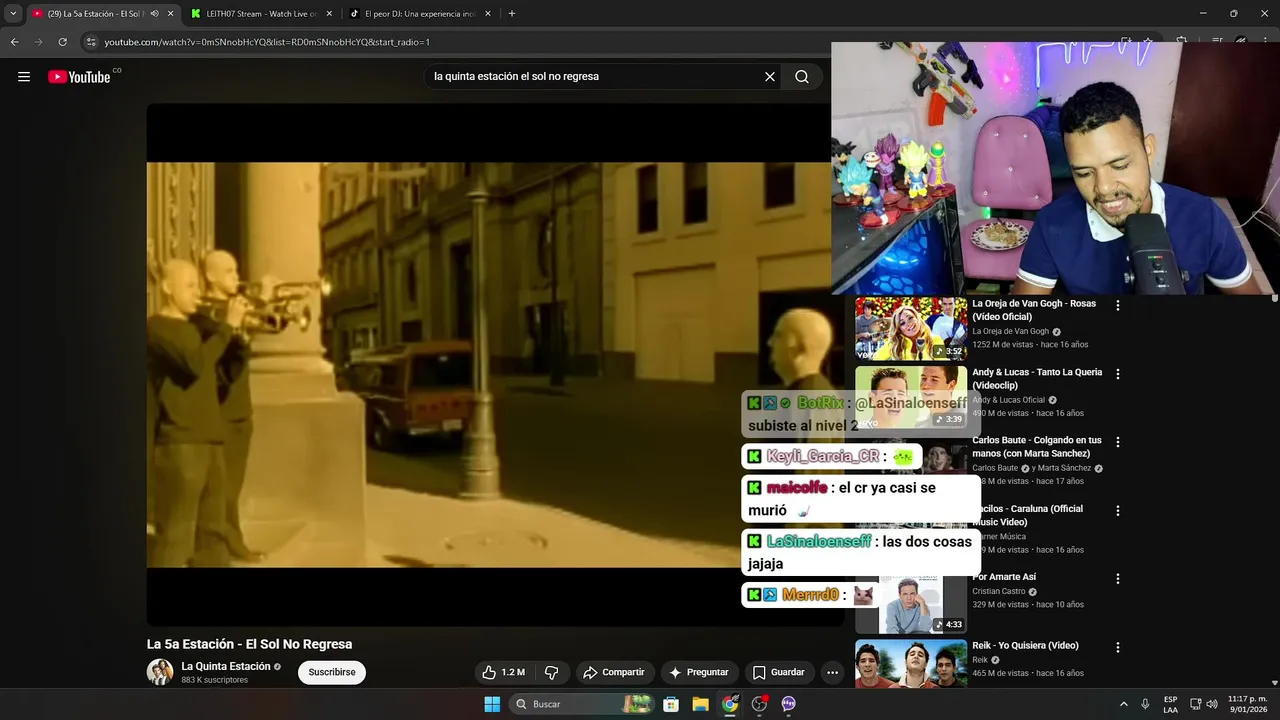
Task: Open Microsoft Store from the taskbar
Action: tap(671, 704)
